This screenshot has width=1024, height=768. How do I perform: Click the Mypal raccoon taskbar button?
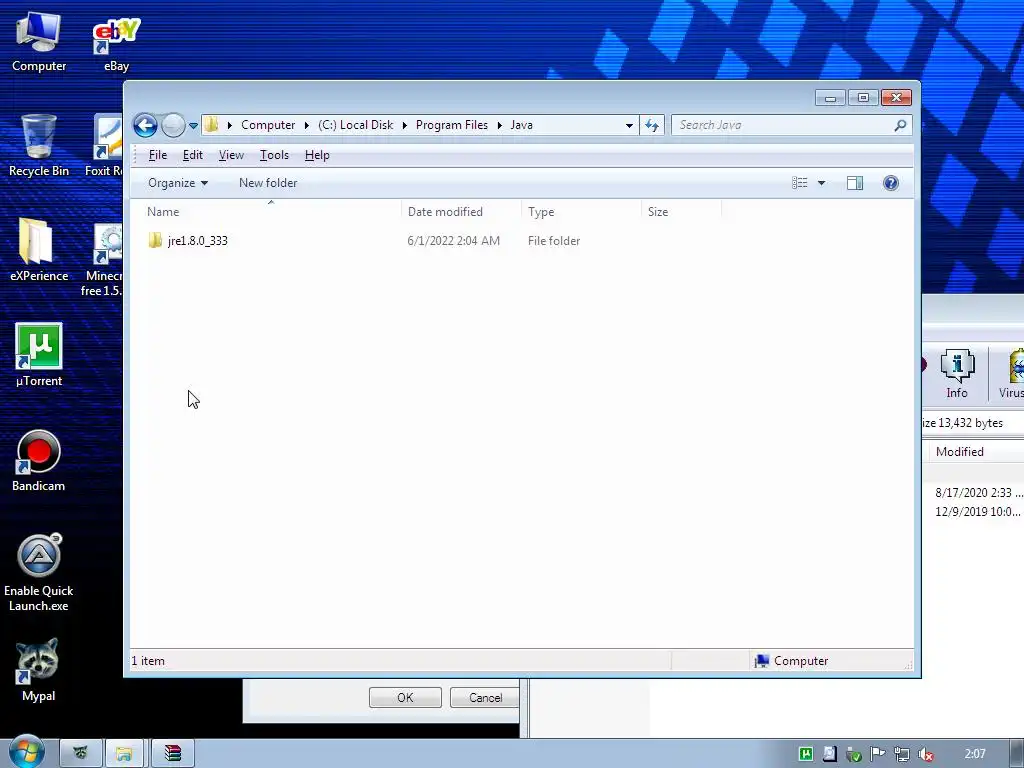pyautogui.click(x=80, y=754)
